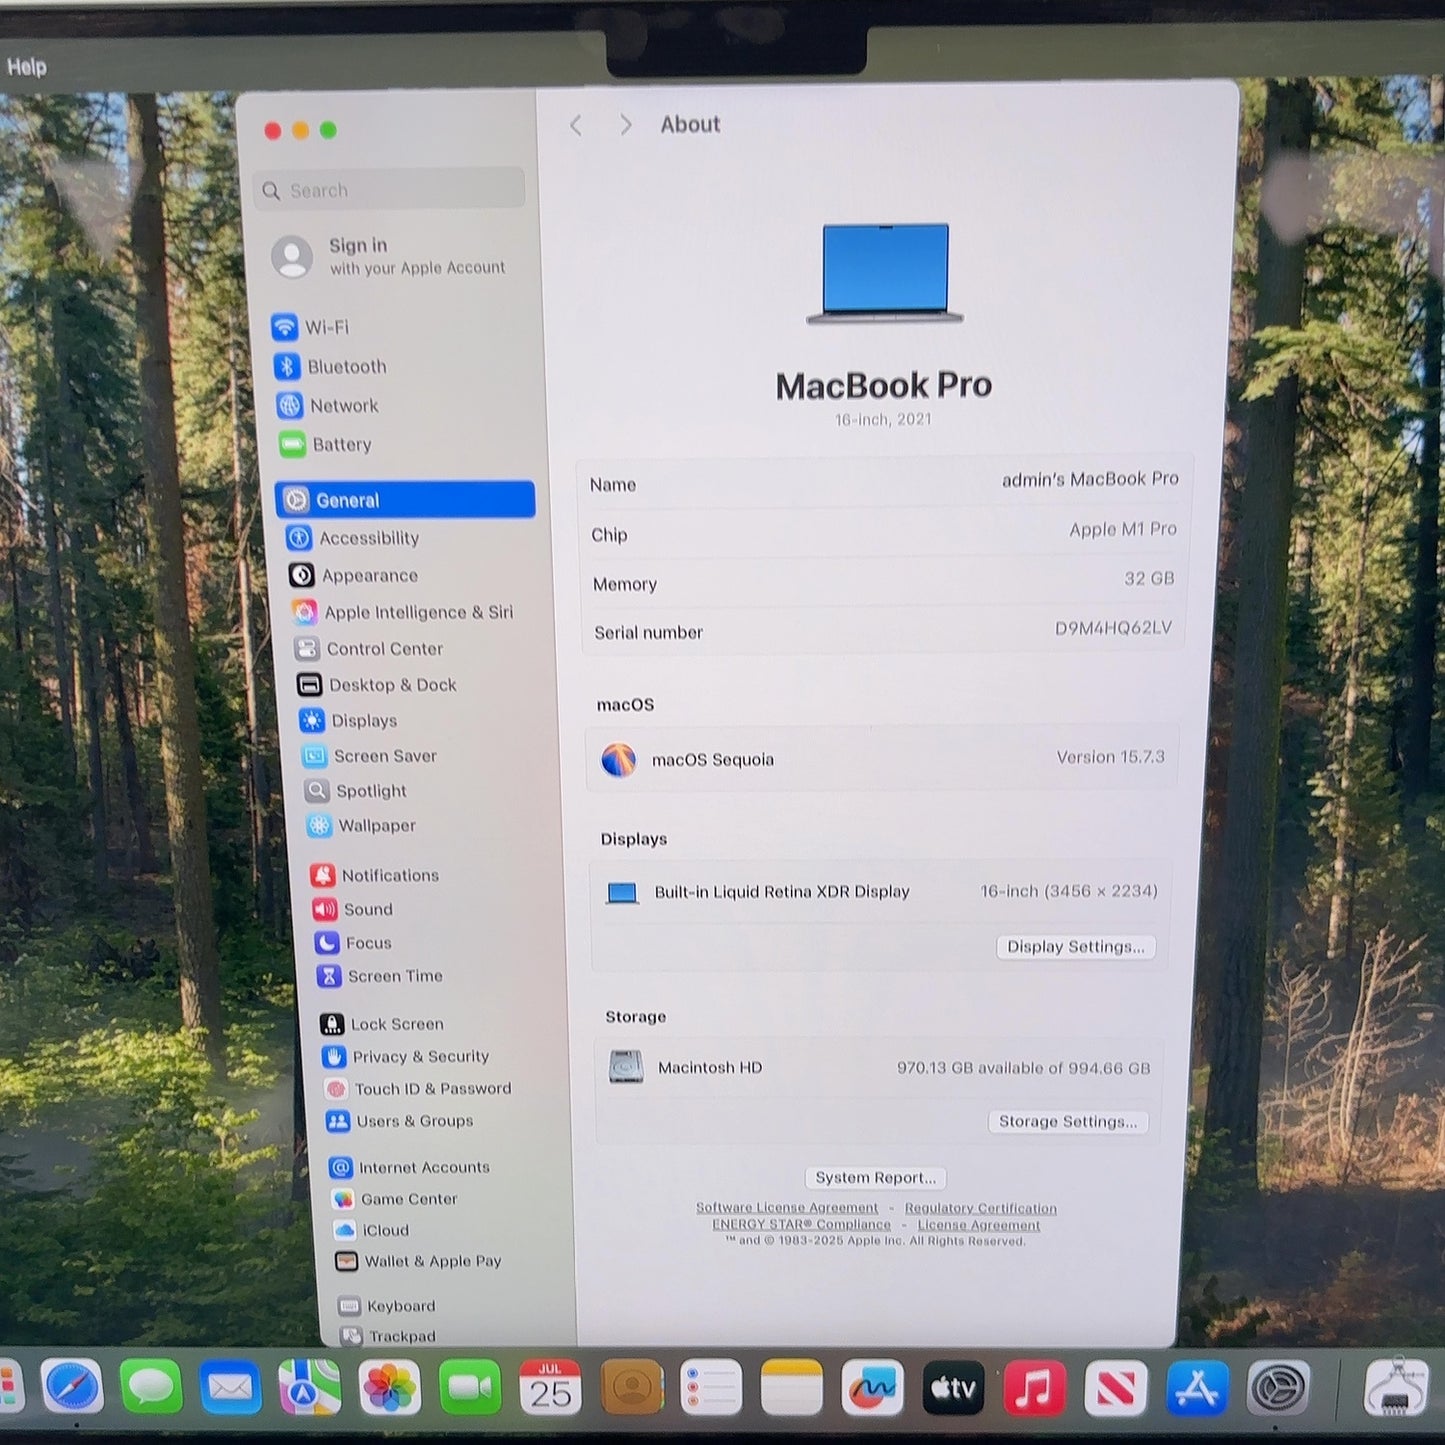Open the System Report

(x=876, y=1178)
